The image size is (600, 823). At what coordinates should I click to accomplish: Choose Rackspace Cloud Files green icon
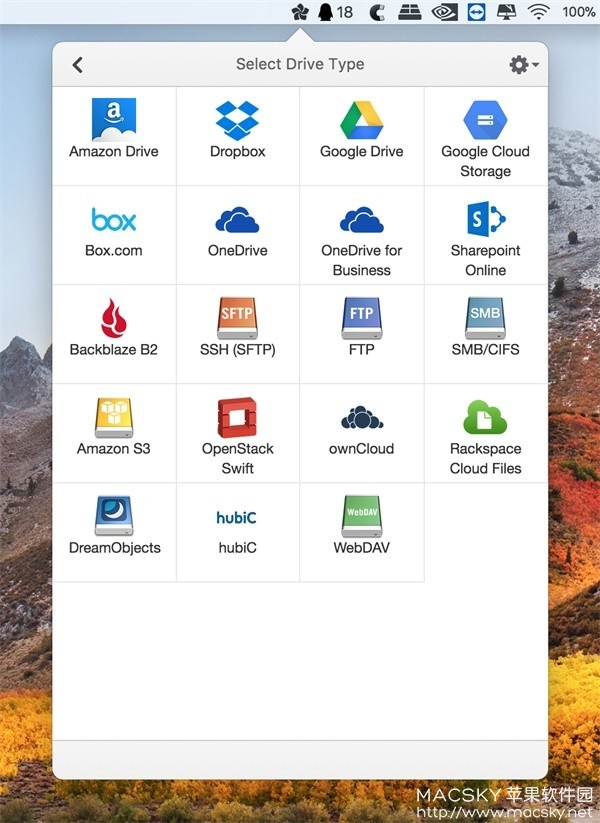[x=486, y=417]
